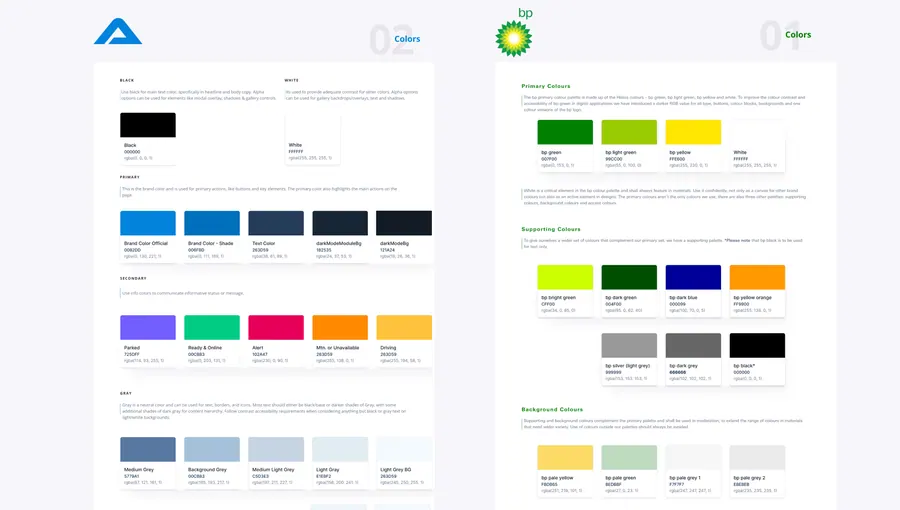Click the blue 'Colors' title on left page
This screenshot has height=510, width=900.
pyautogui.click(x=407, y=39)
